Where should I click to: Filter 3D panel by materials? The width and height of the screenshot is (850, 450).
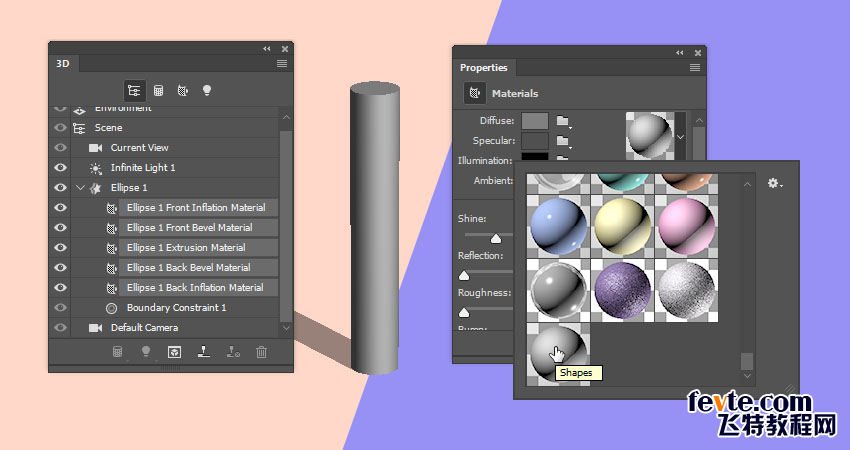pyautogui.click(x=182, y=90)
